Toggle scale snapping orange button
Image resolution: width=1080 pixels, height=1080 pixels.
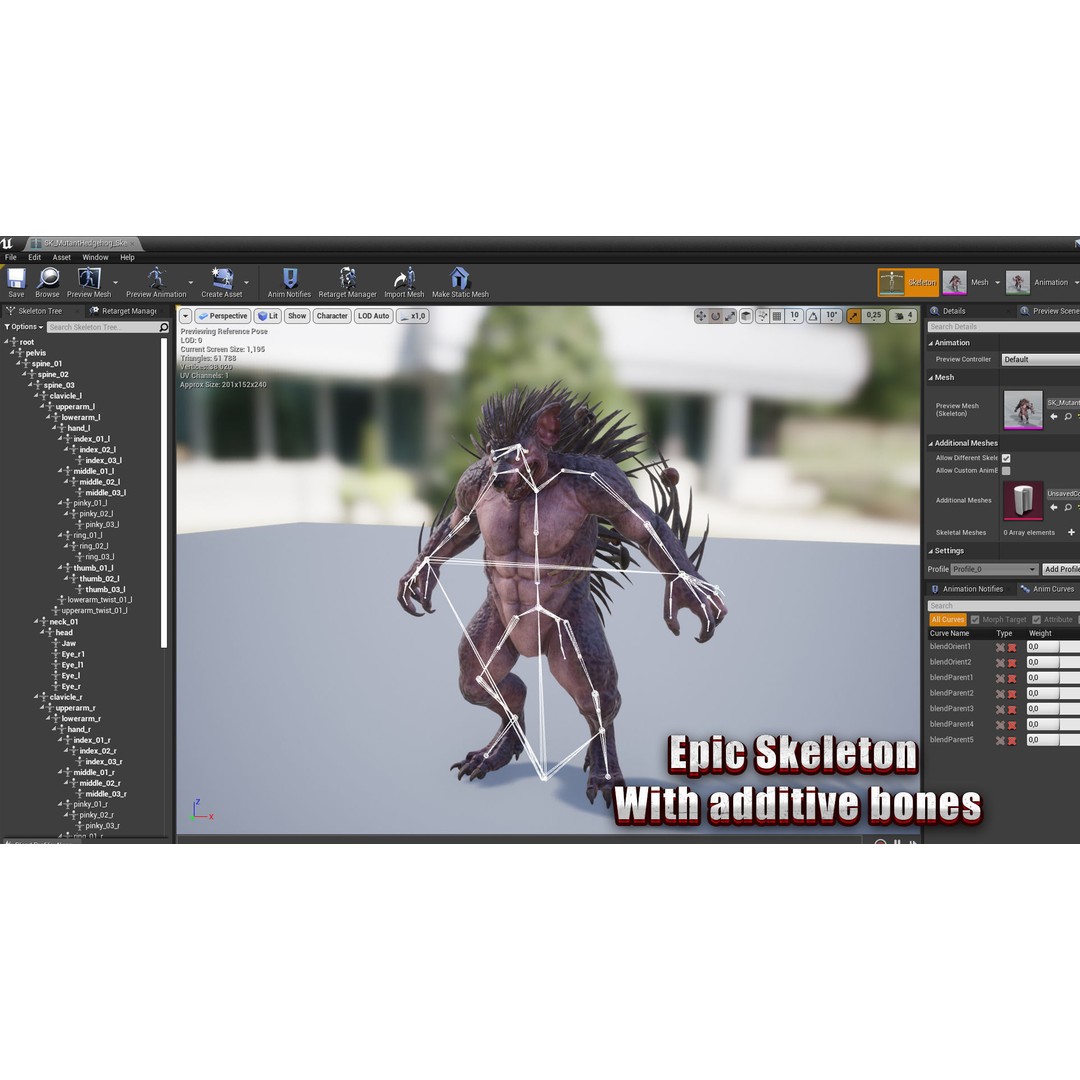(854, 316)
